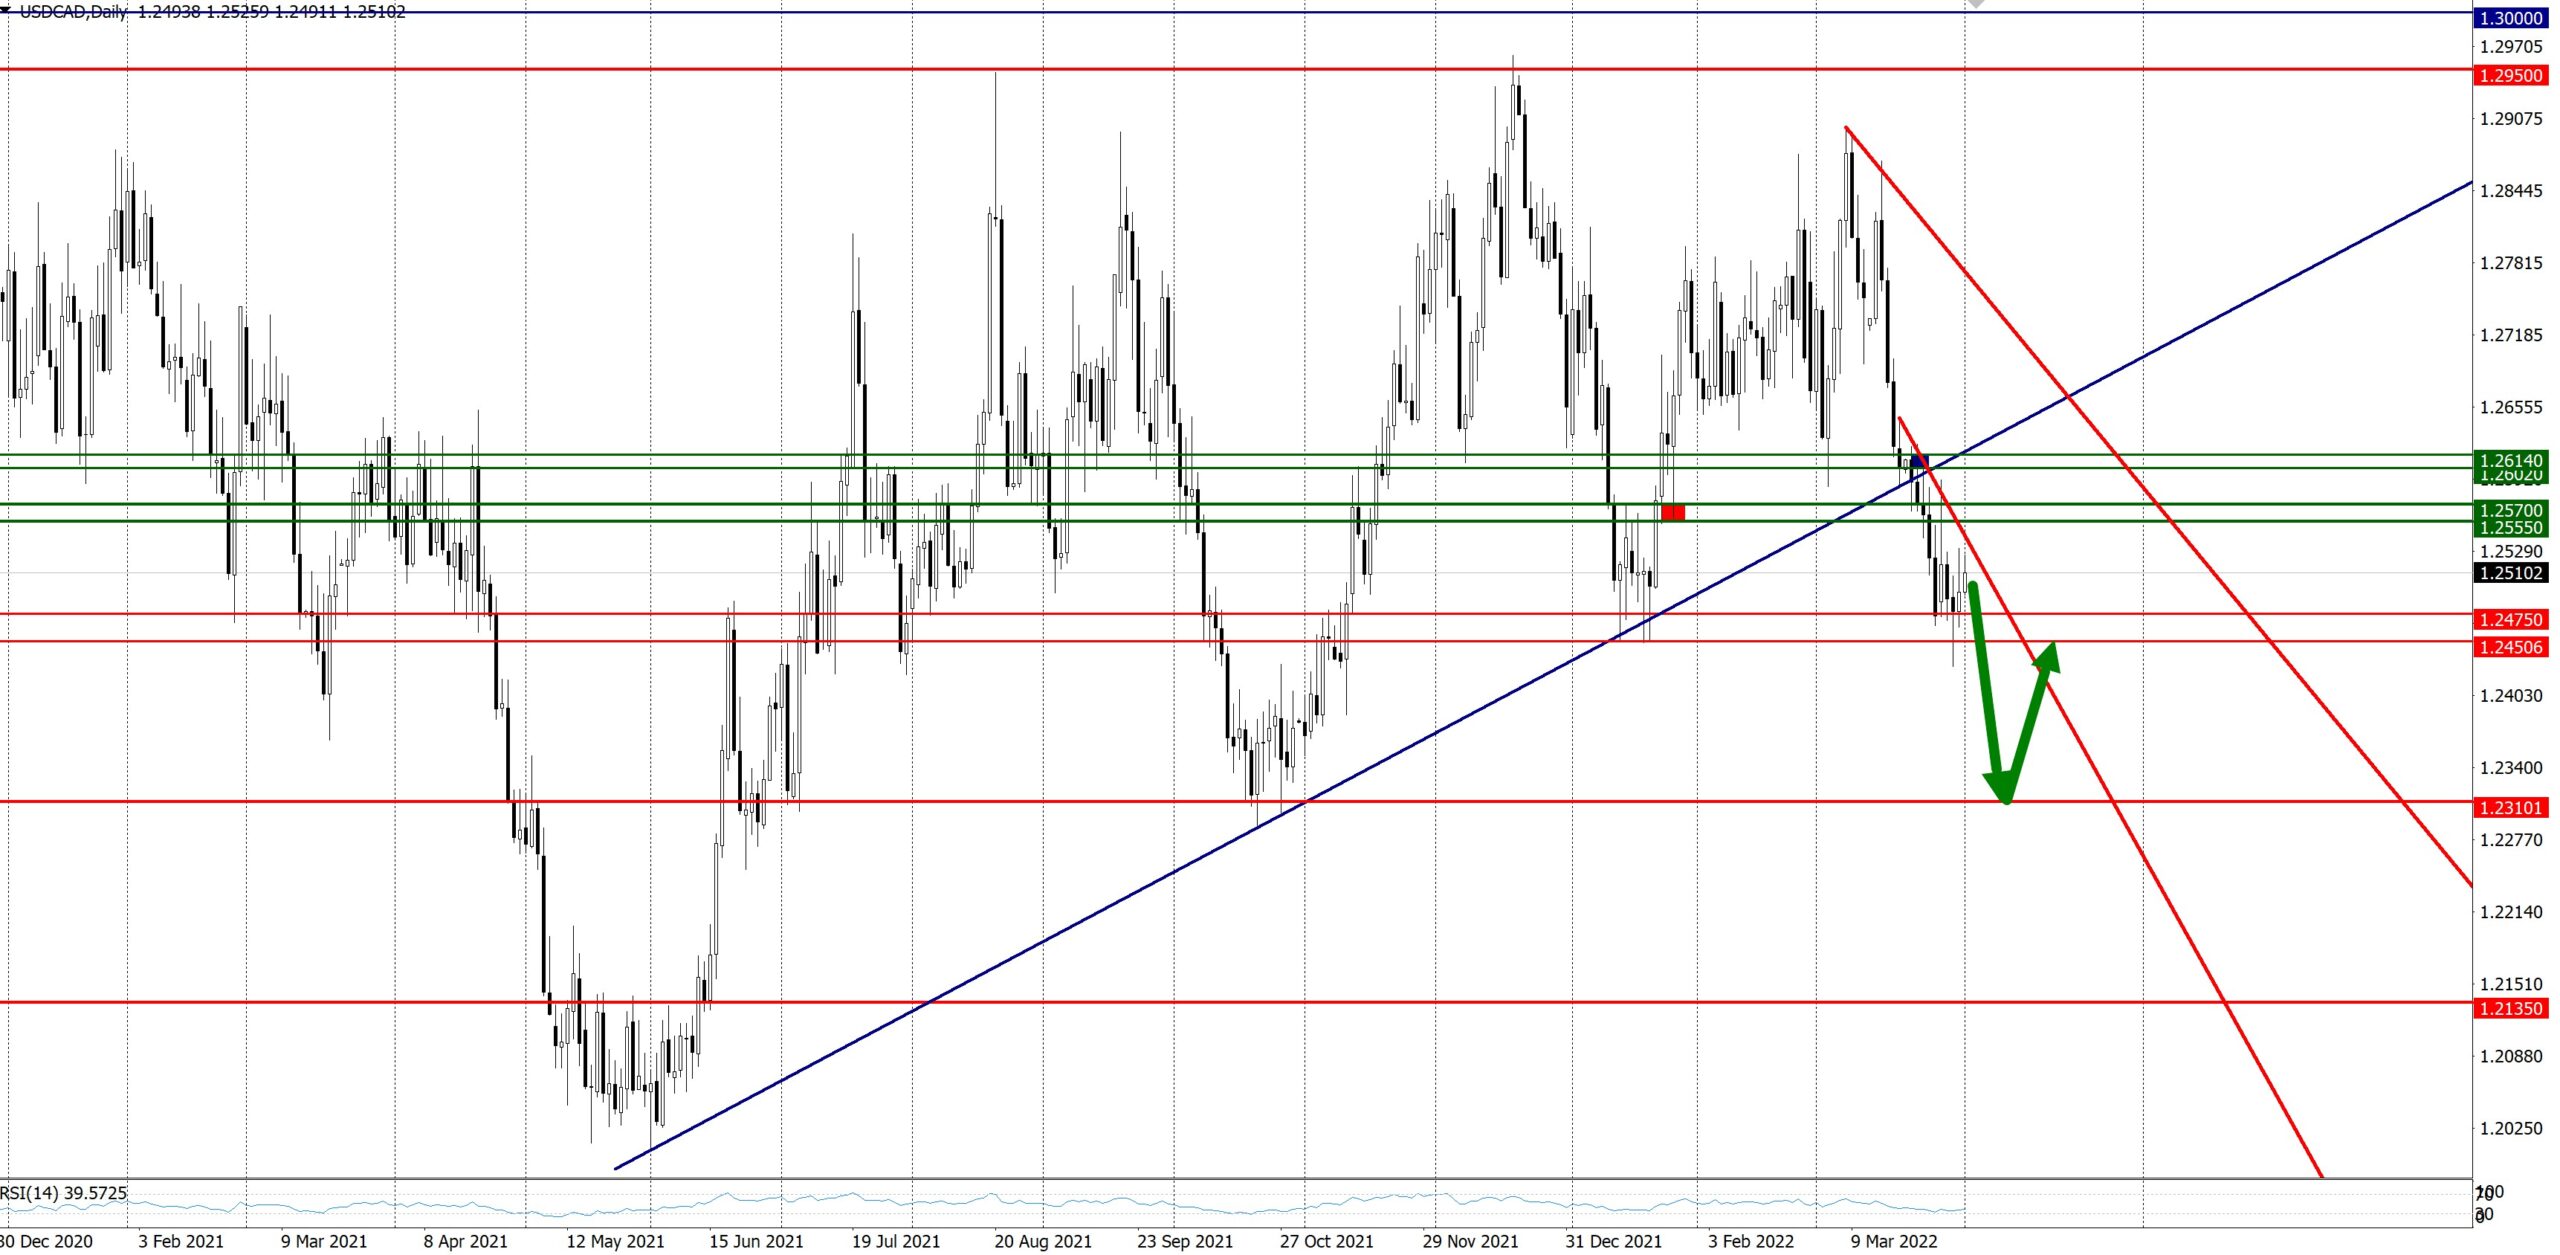Click the gray chart-shift marker at top
The width and height of the screenshot is (2560, 1255).
pyautogui.click(x=1975, y=4)
